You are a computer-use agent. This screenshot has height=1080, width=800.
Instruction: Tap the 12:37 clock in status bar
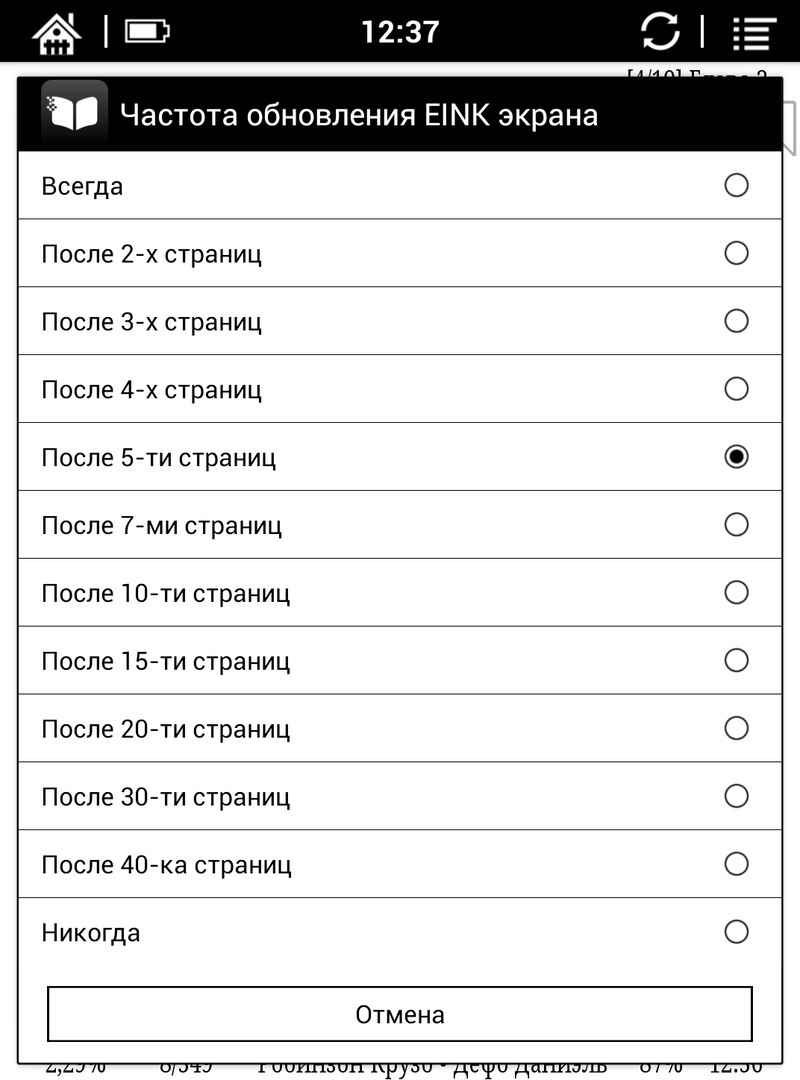[400, 32]
